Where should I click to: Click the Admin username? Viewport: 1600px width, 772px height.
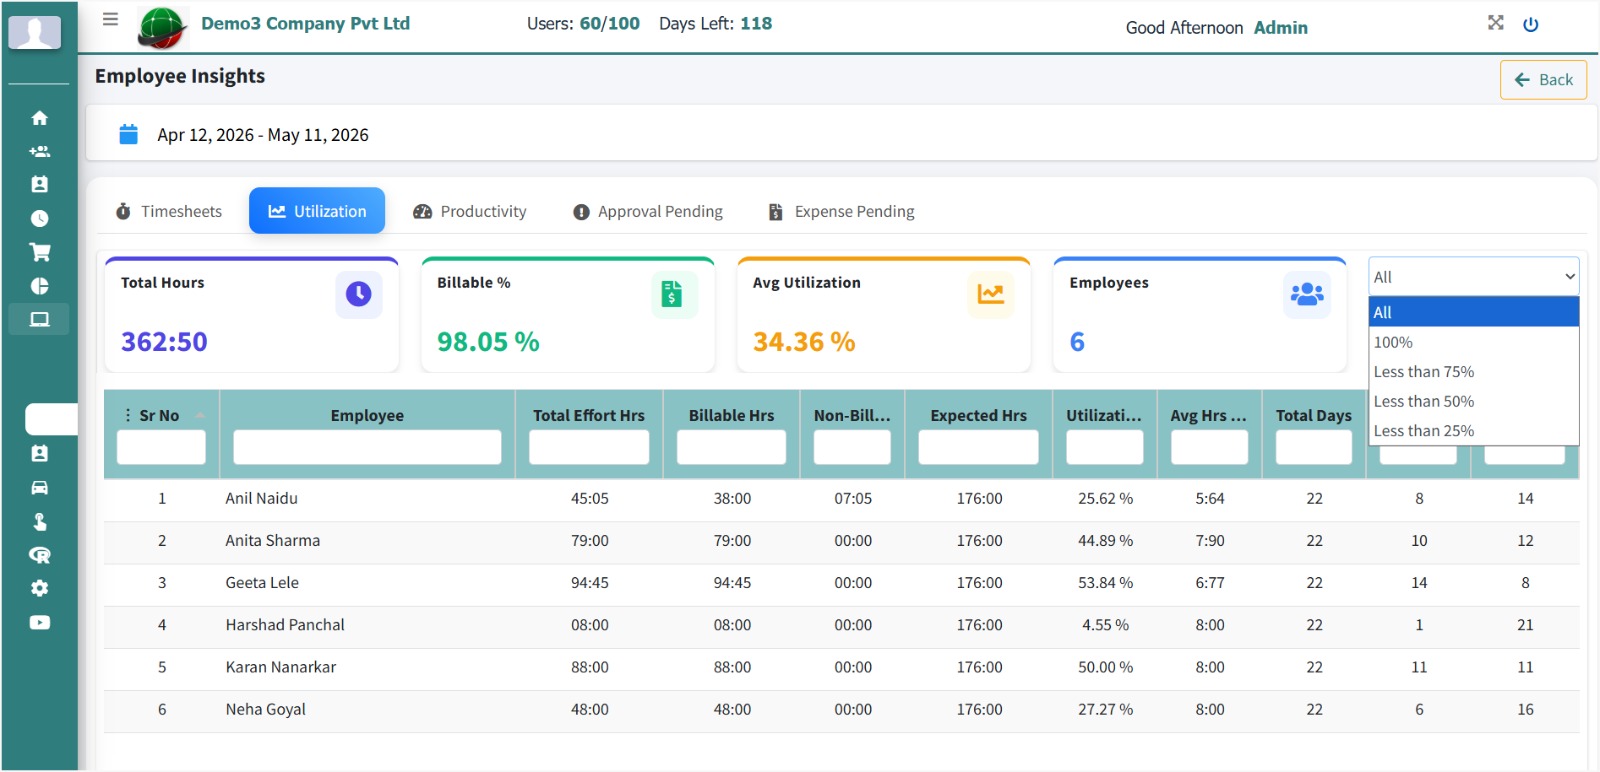(1281, 28)
